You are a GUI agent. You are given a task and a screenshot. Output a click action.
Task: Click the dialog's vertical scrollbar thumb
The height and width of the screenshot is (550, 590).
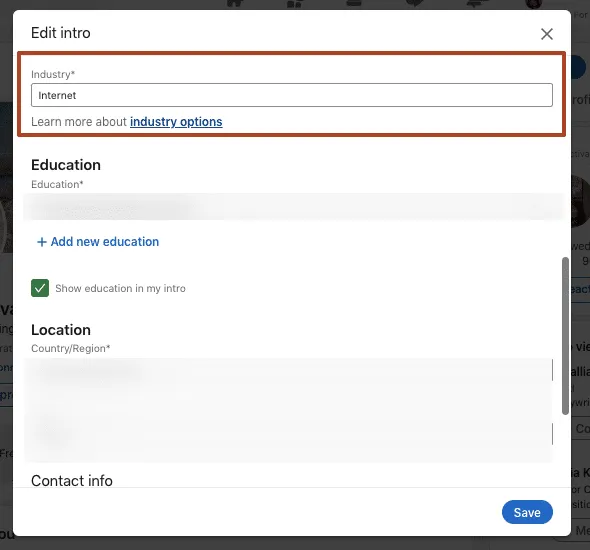pyautogui.click(x=565, y=336)
